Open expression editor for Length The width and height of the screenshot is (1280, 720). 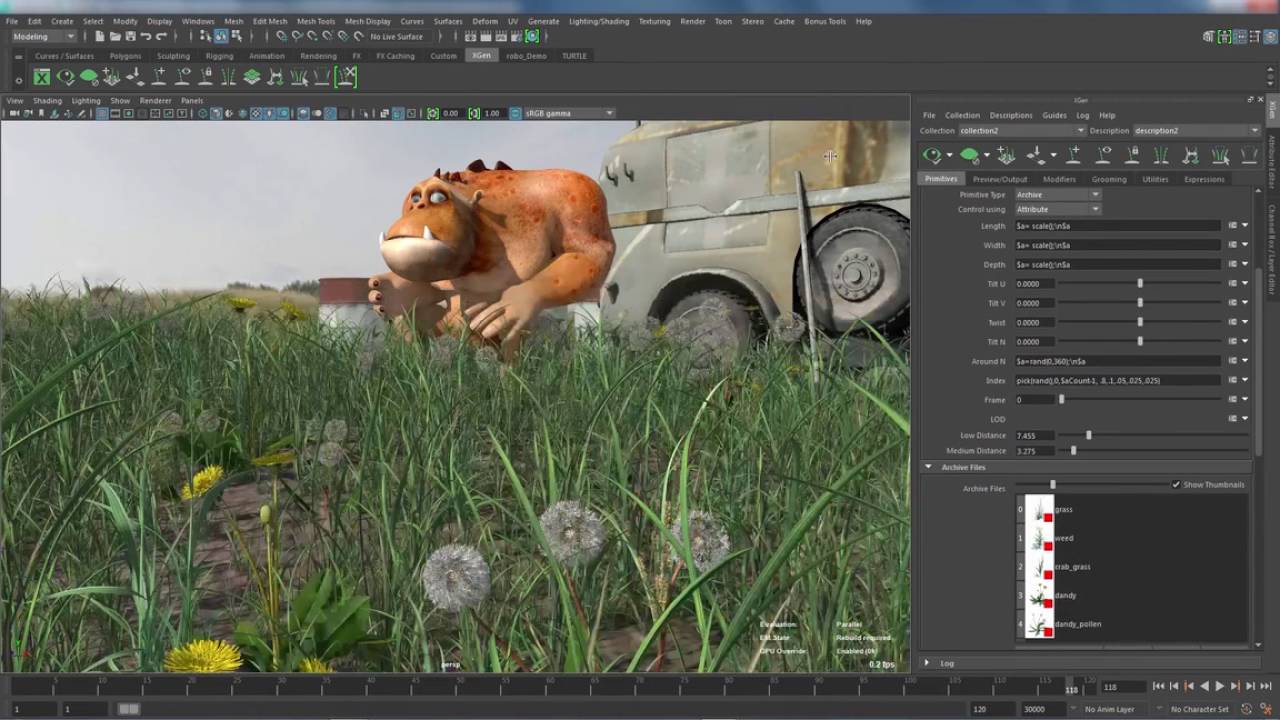(x=1232, y=226)
